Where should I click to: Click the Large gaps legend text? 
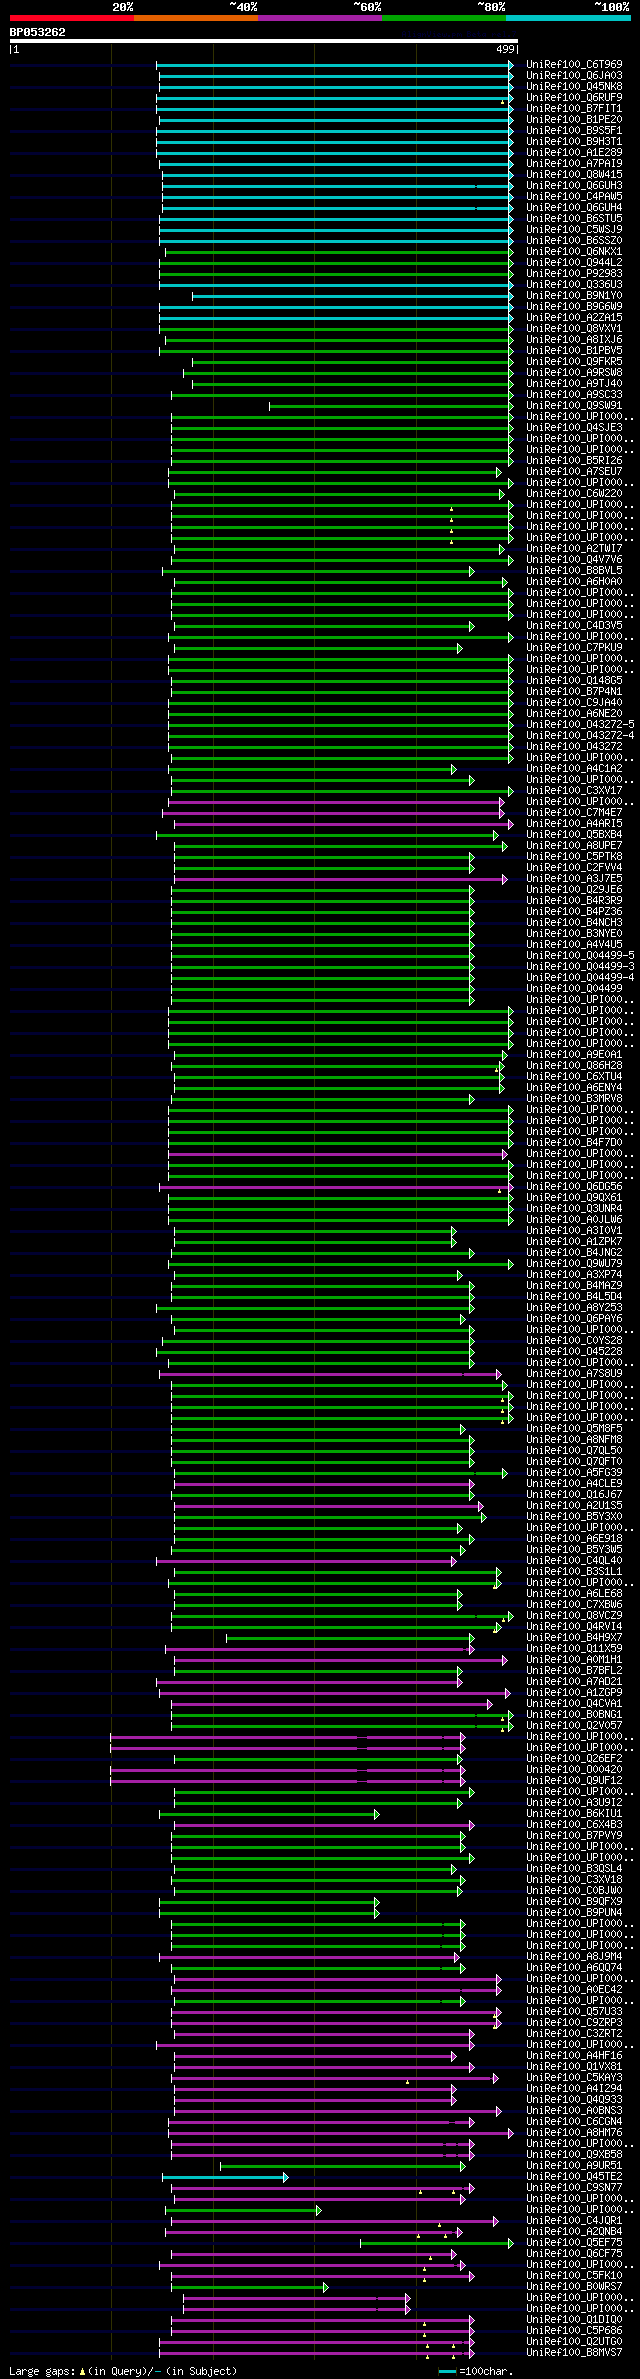point(123,2371)
